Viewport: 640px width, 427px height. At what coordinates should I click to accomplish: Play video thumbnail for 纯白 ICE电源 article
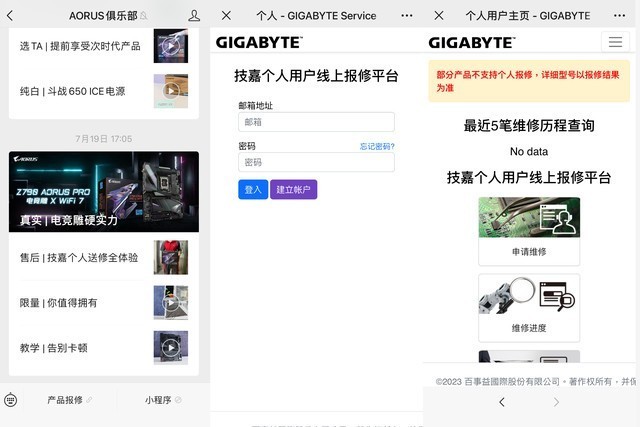click(171, 91)
